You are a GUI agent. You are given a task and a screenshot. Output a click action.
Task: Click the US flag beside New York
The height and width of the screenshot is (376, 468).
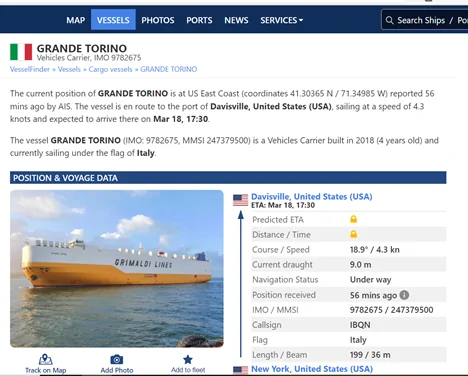(240, 370)
